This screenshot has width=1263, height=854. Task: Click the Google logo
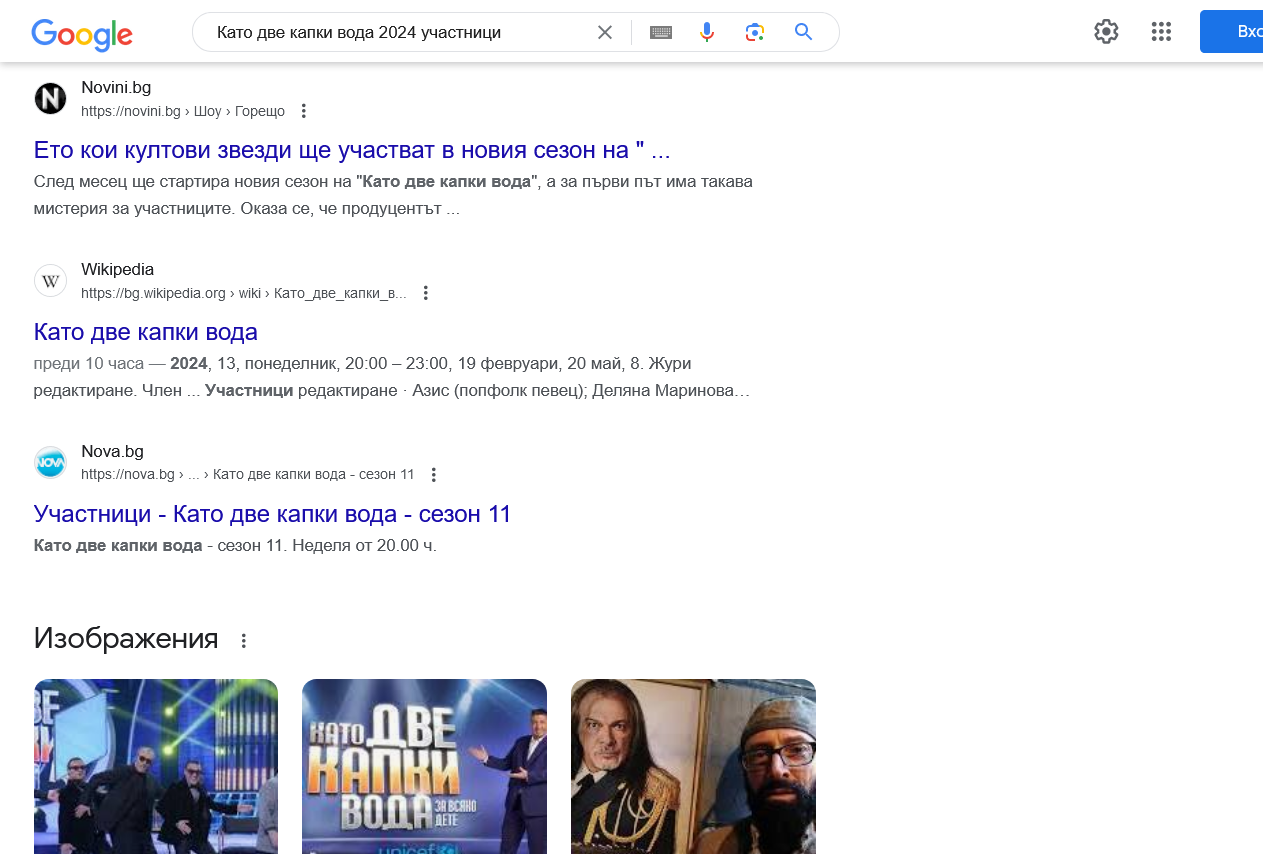pos(82,34)
